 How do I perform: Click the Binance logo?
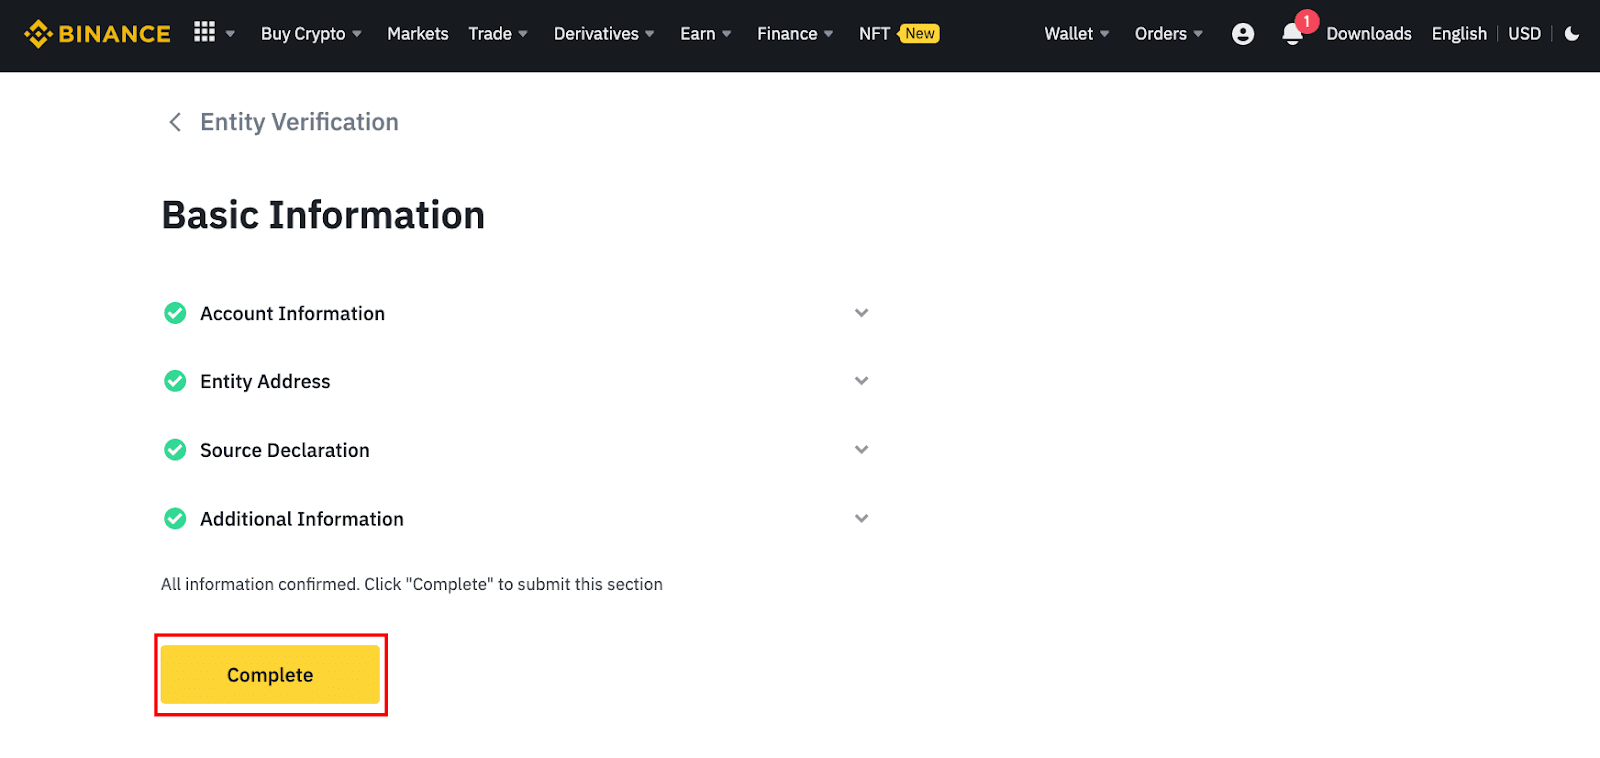coord(97,34)
